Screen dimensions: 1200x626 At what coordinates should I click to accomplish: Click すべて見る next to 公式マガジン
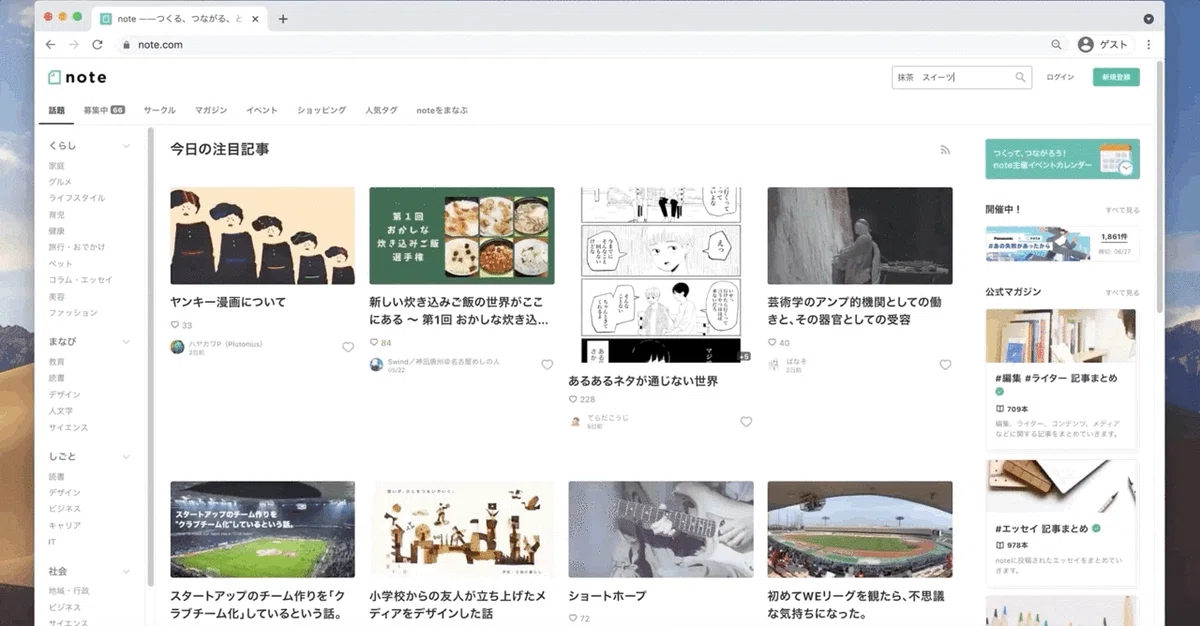(1122, 292)
